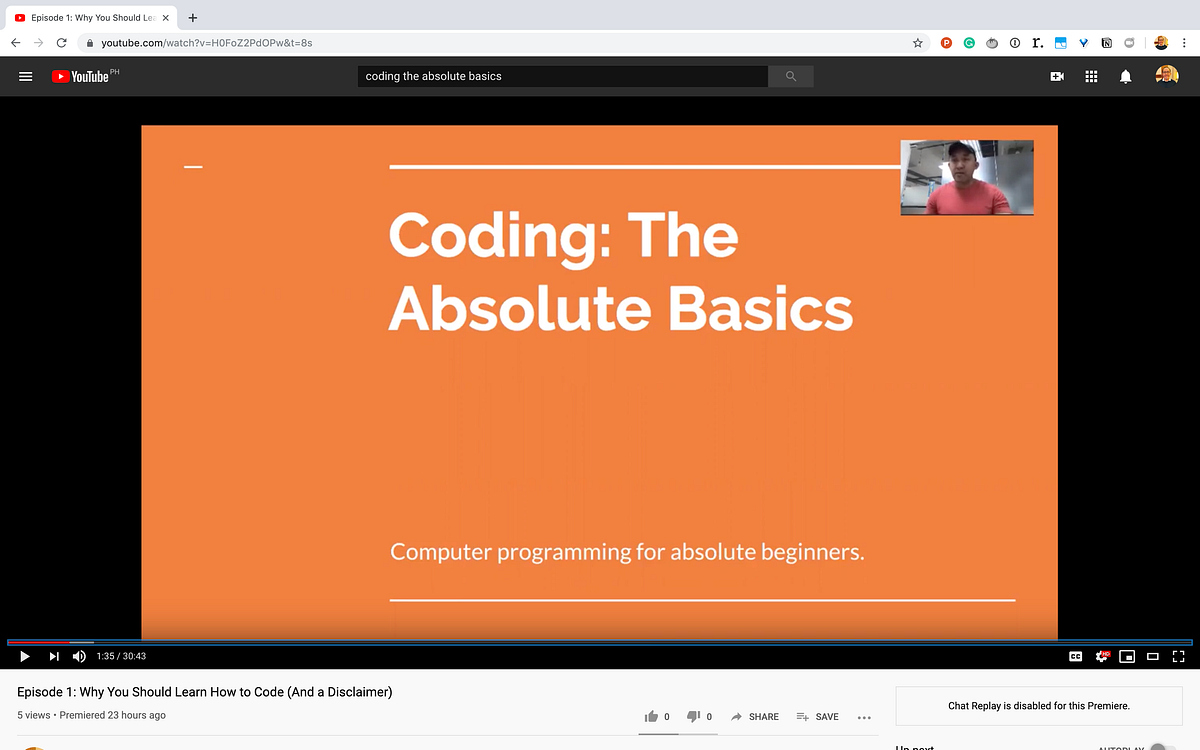Toggle the hamburger menu sidebar

[25, 76]
